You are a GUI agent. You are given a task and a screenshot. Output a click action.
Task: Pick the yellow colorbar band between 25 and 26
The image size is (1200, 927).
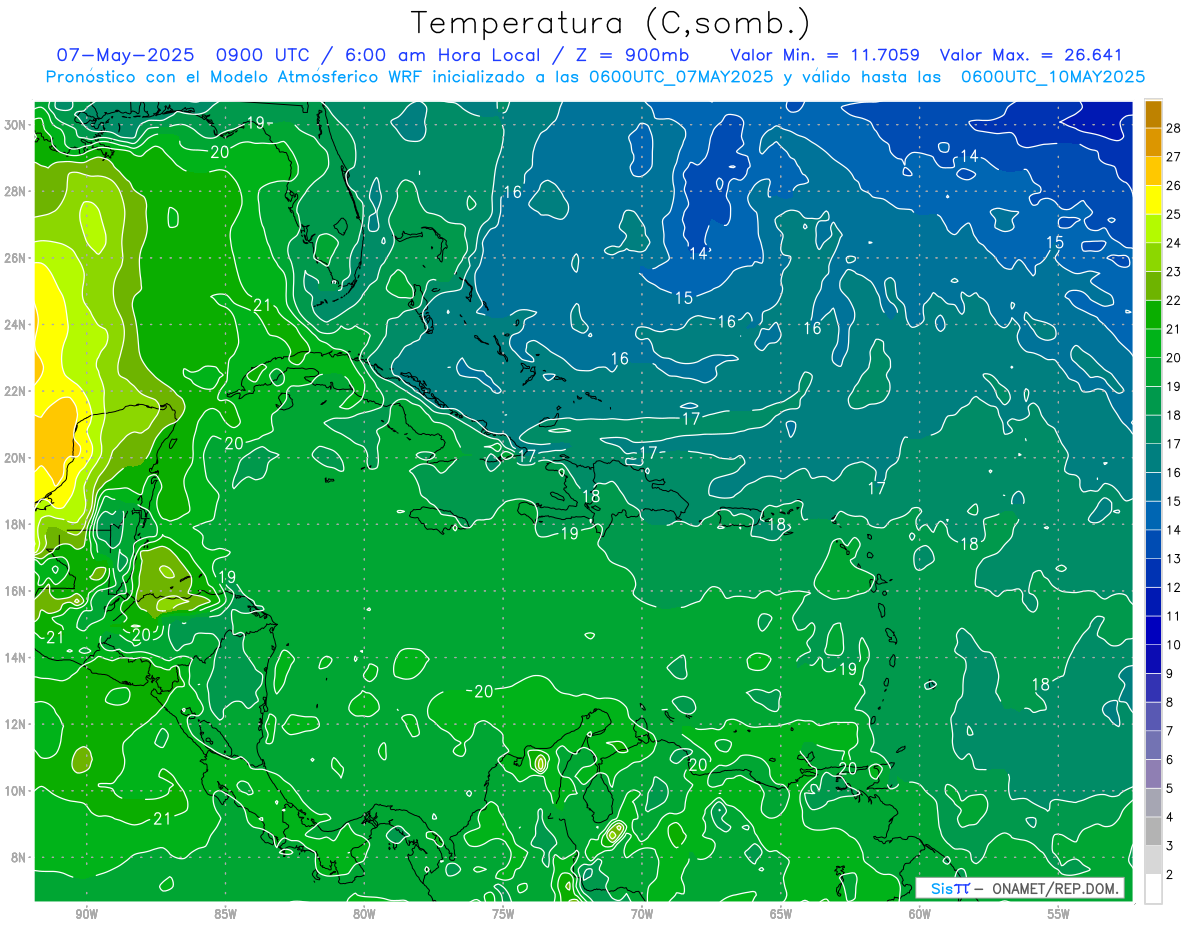(x=1153, y=200)
